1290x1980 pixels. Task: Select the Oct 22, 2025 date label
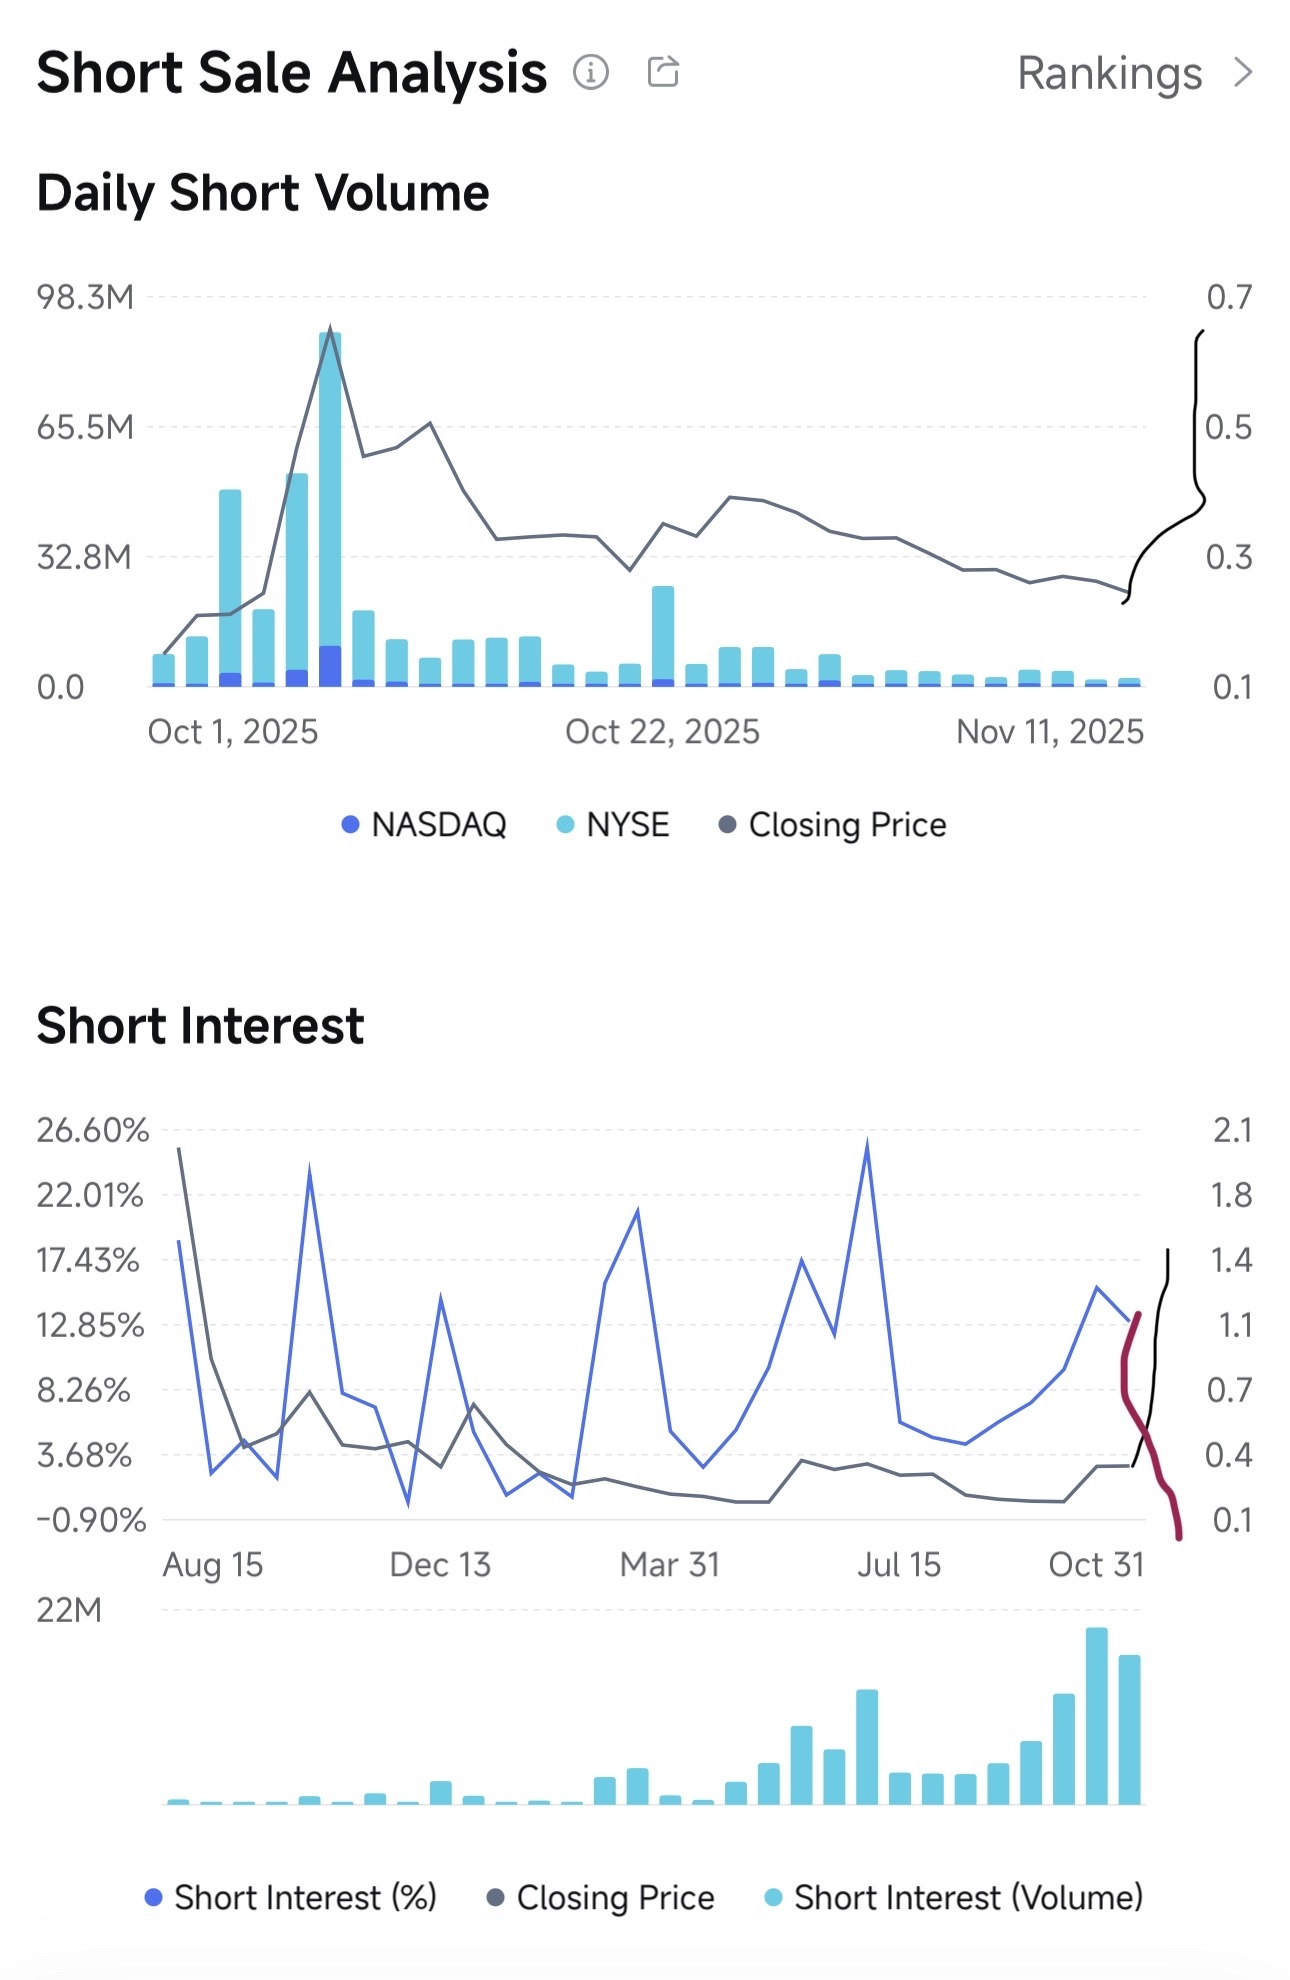point(662,732)
